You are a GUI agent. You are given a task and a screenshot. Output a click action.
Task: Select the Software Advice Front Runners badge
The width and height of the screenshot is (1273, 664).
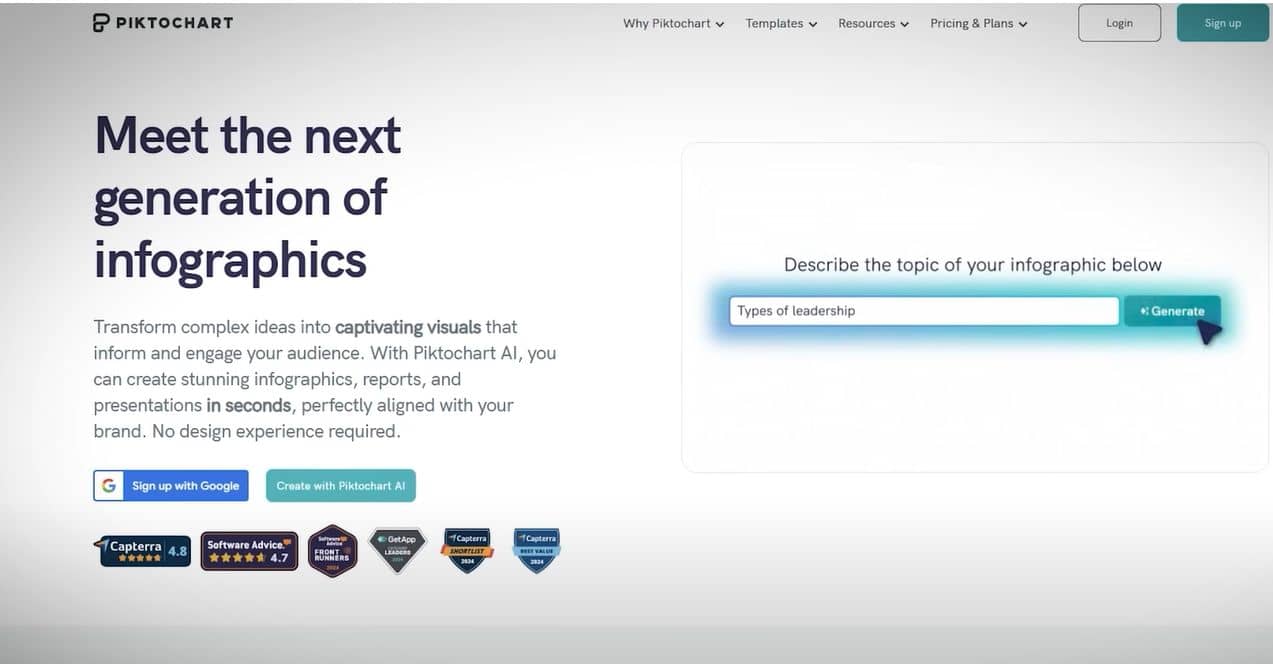tap(332, 551)
